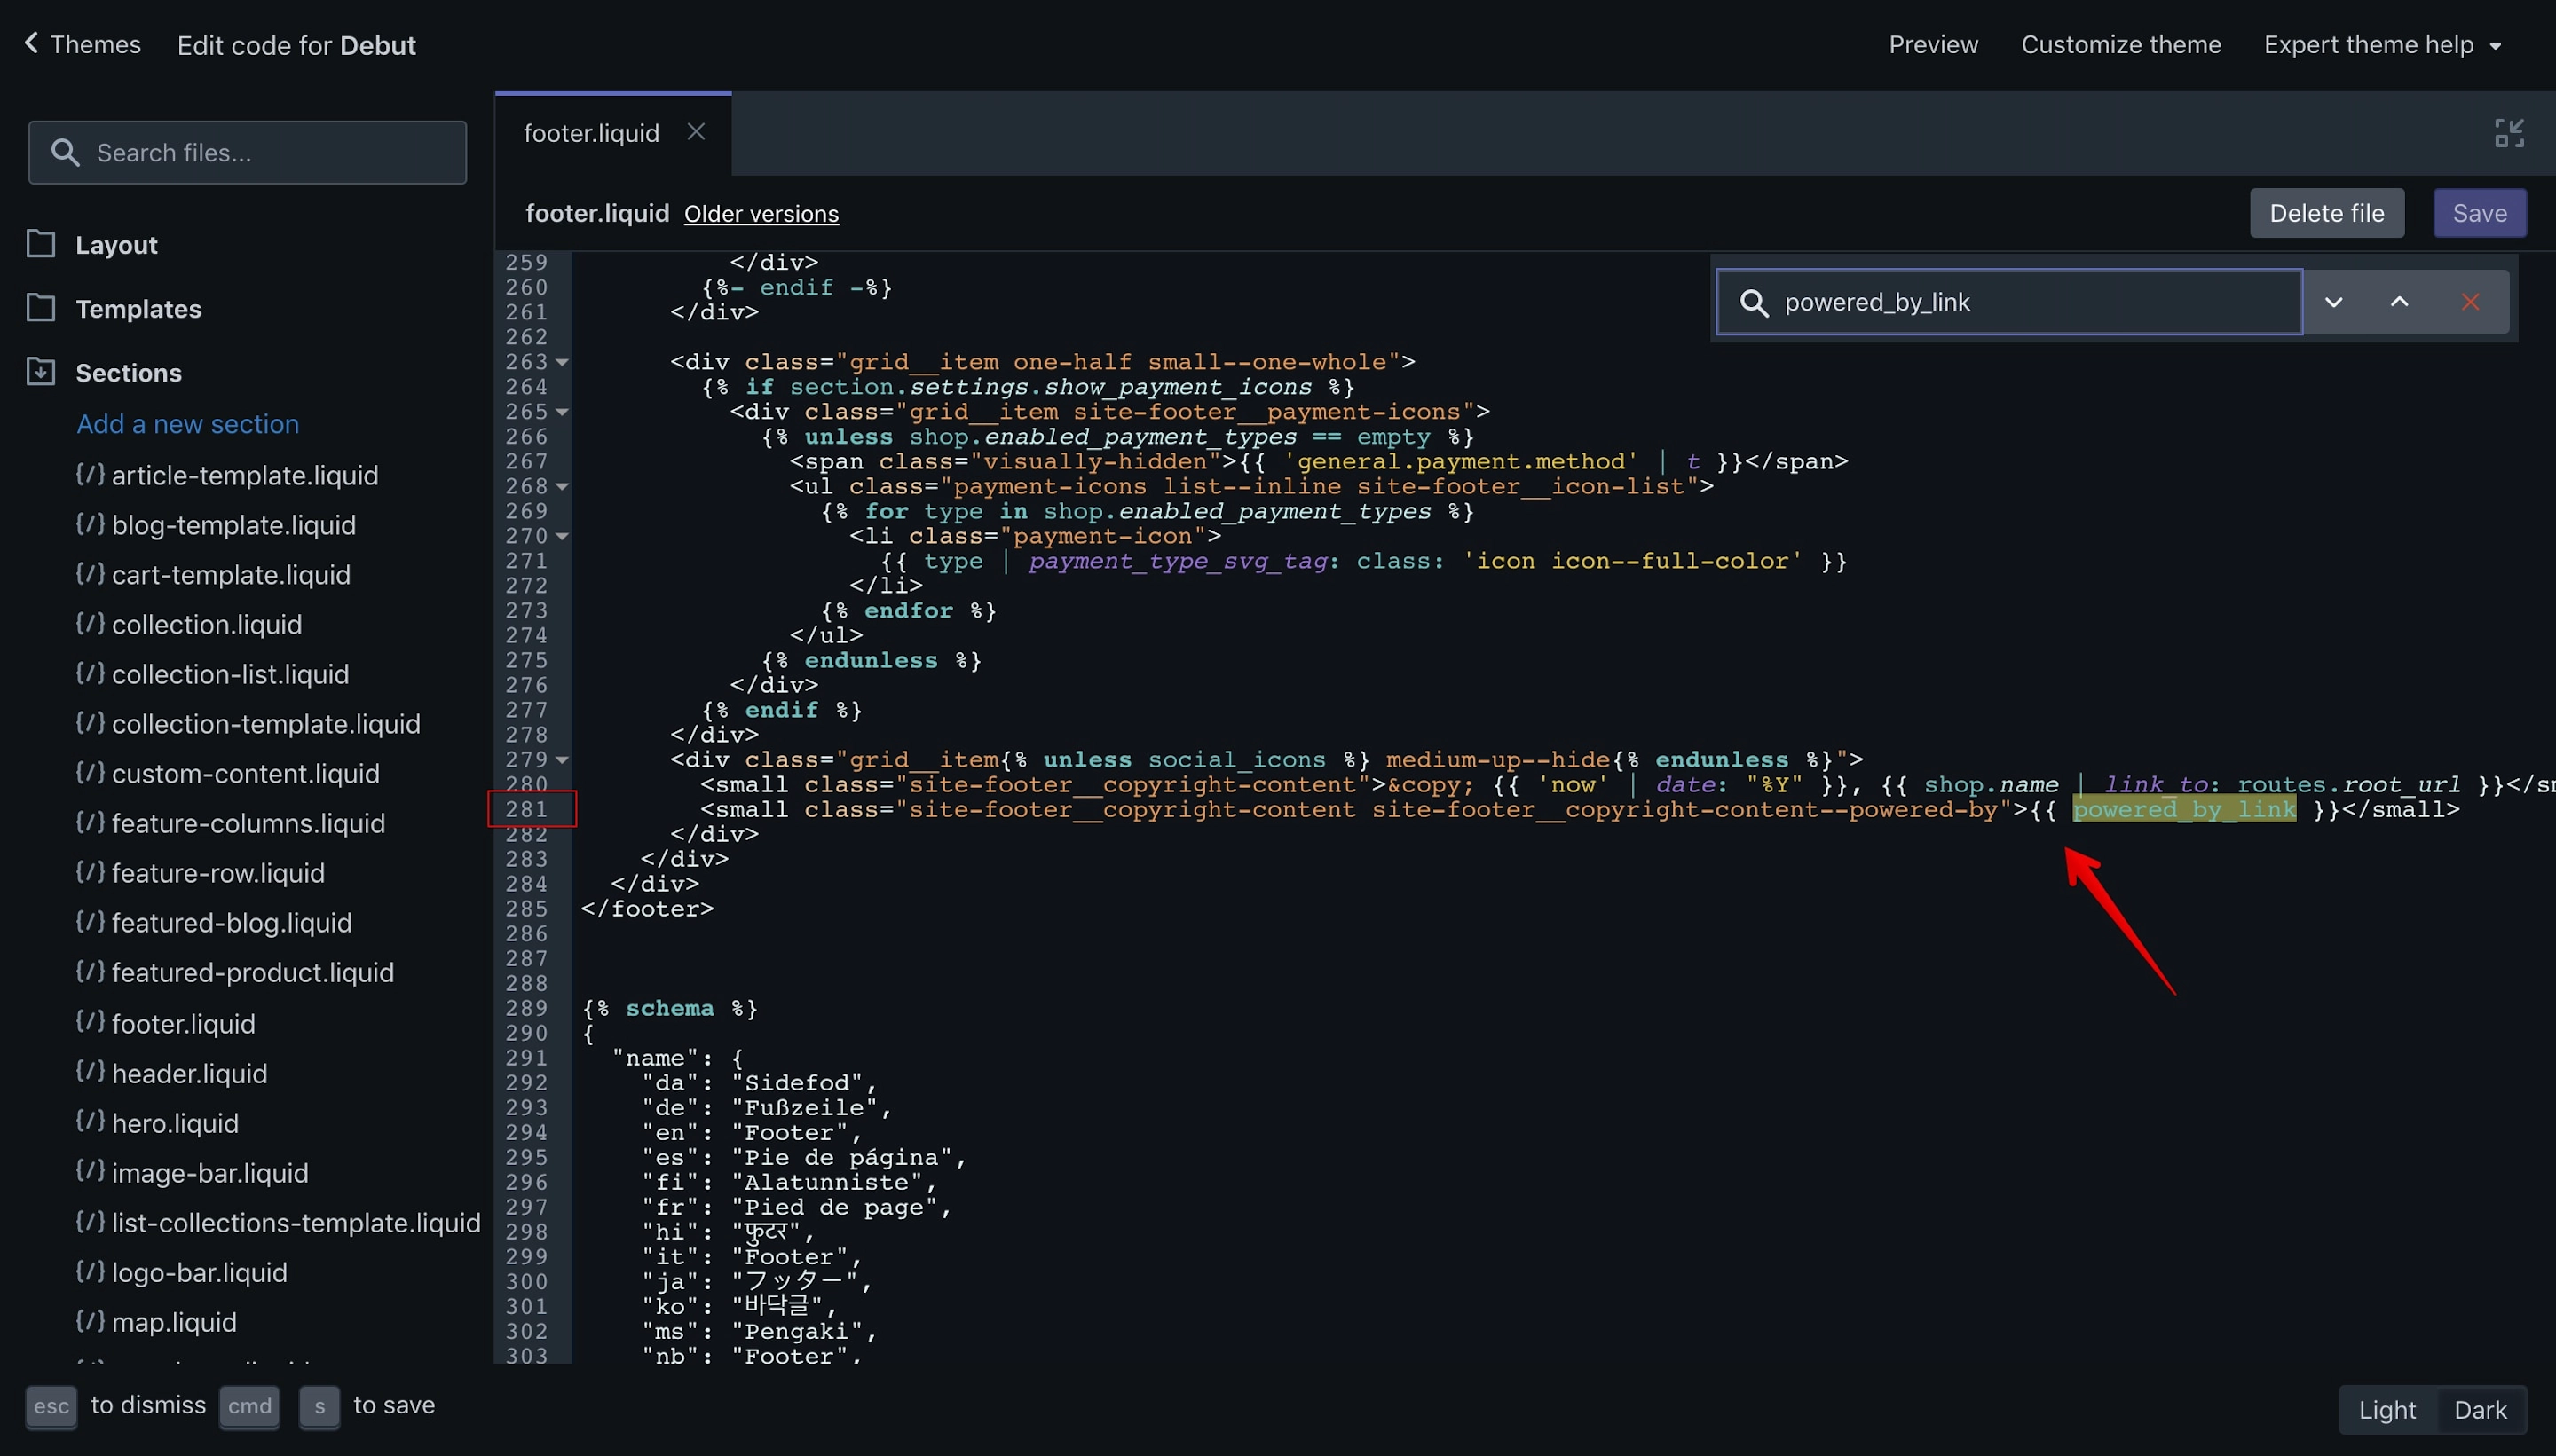The image size is (2556, 1456).
Task: Click the search files magnifier icon
Action: click(x=65, y=152)
